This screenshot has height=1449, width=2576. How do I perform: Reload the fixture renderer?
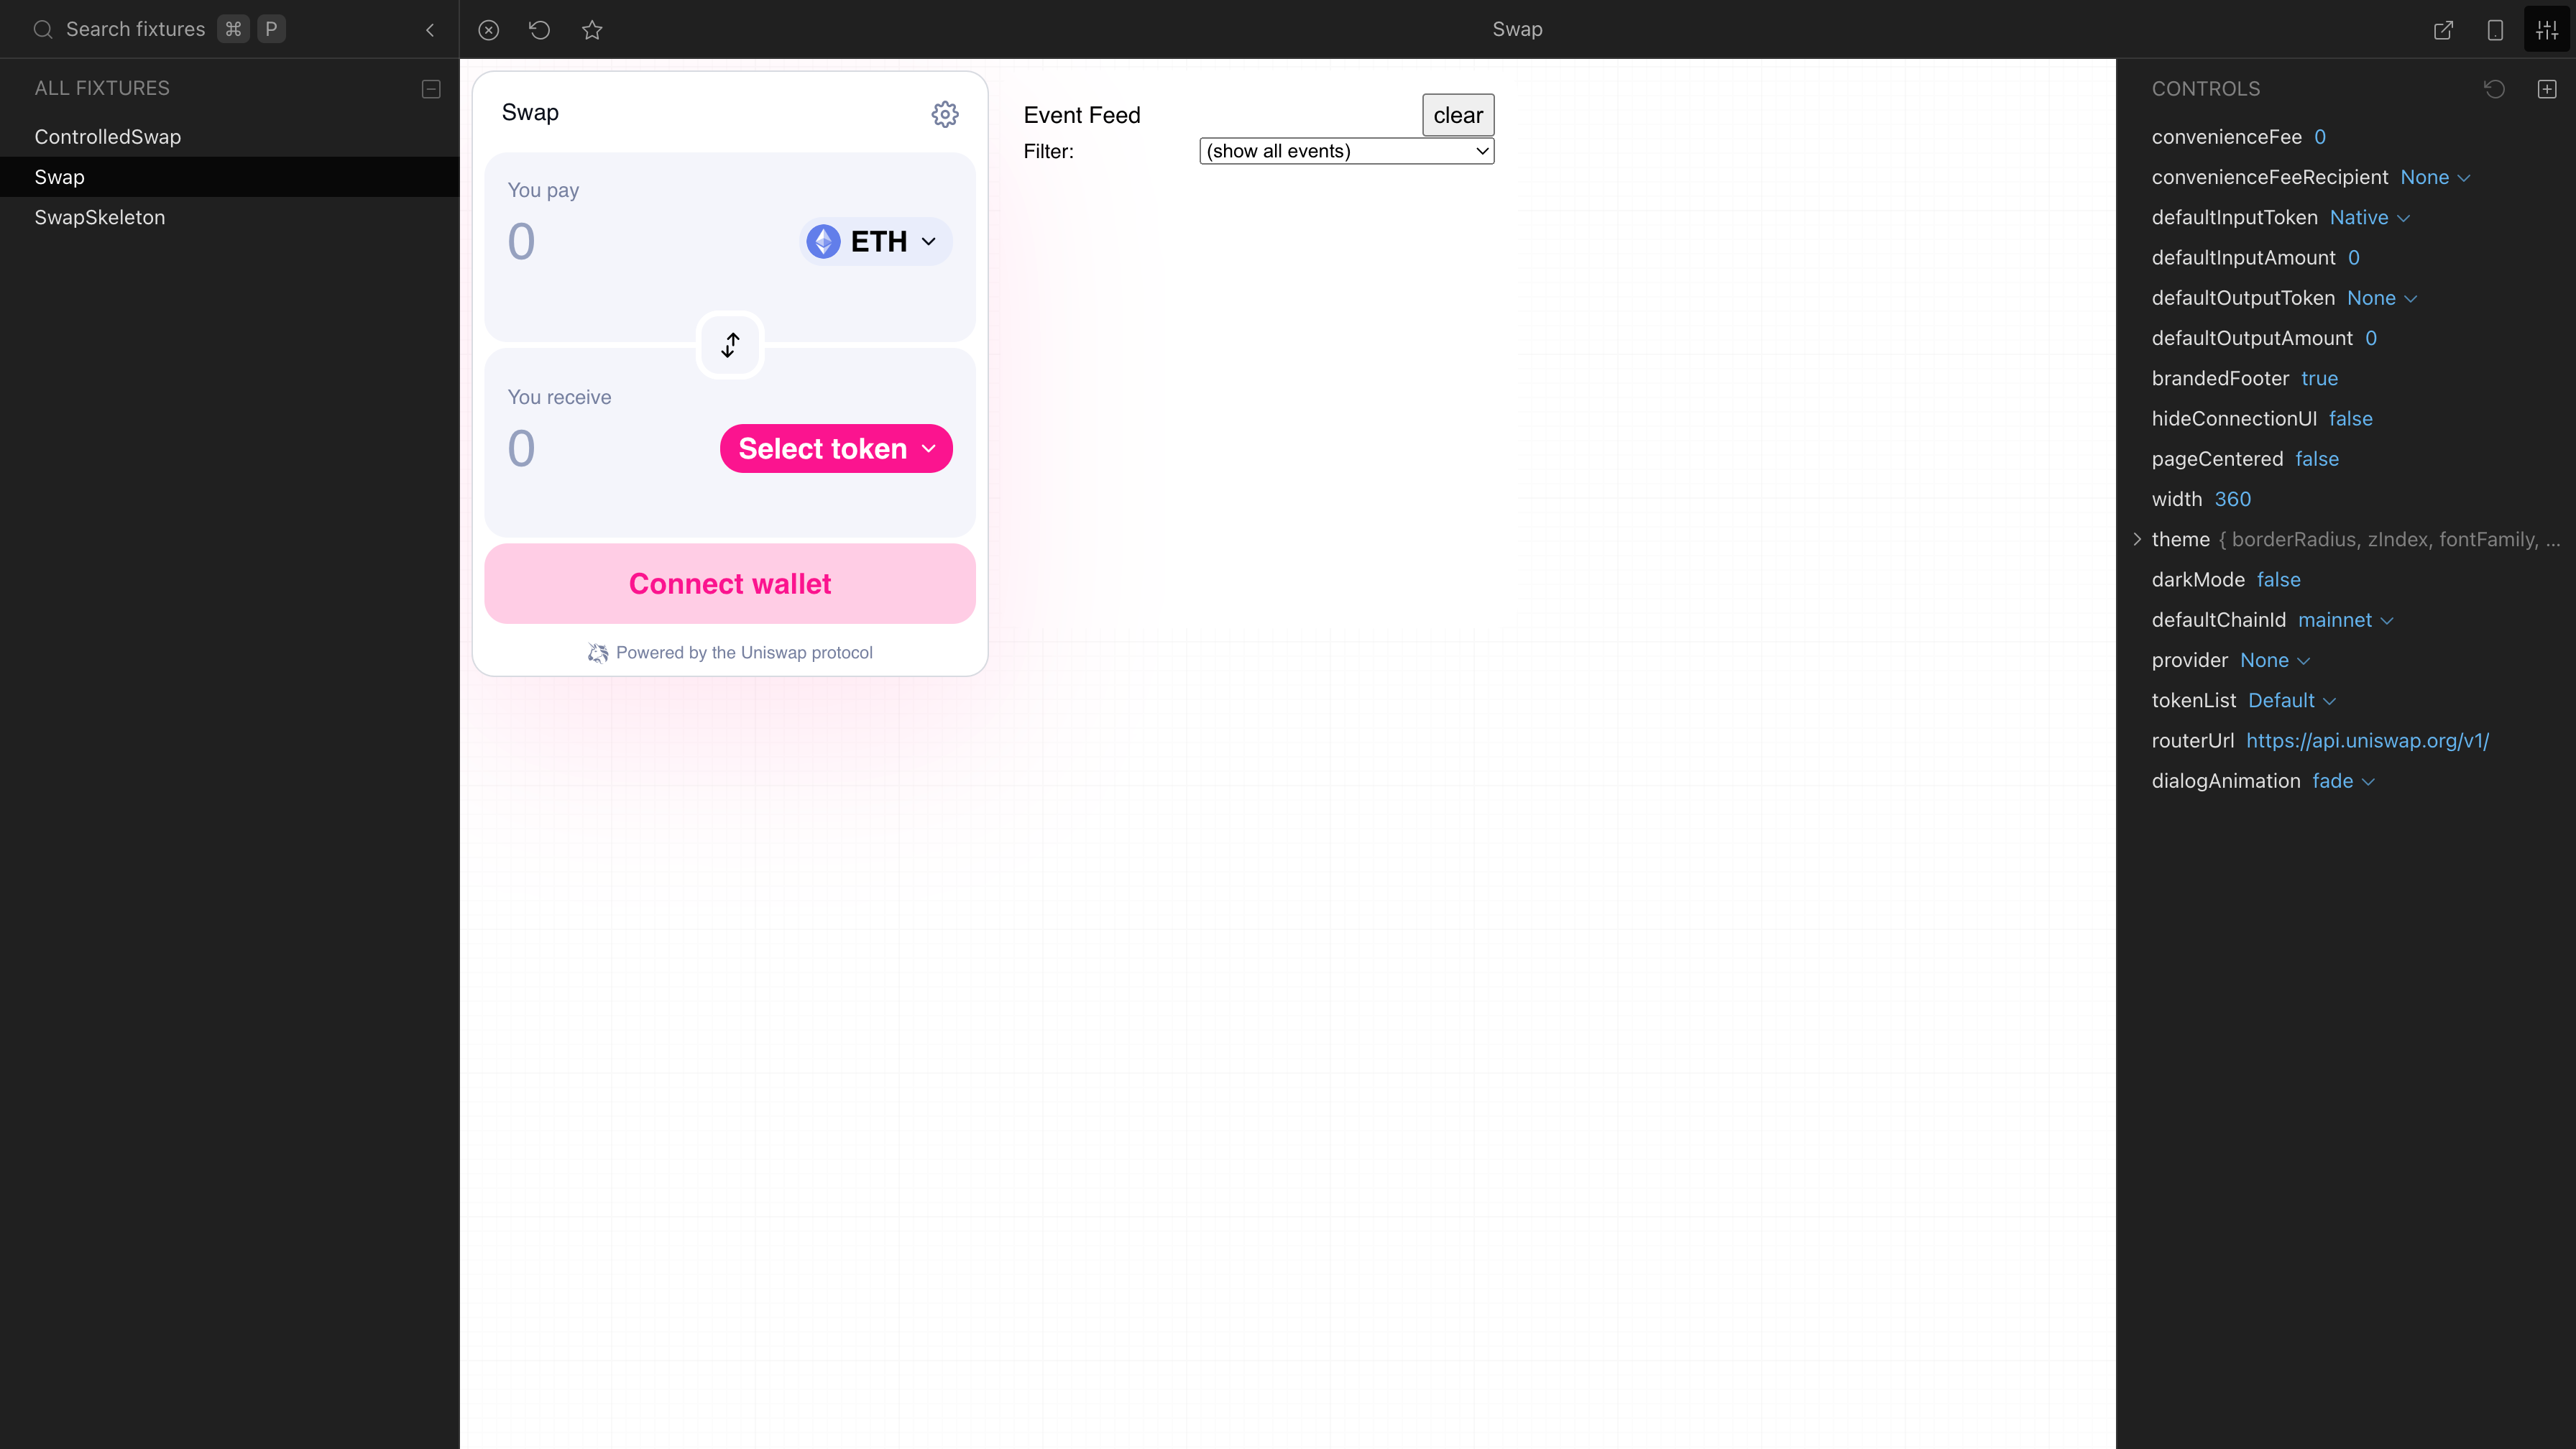tap(540, 30)
